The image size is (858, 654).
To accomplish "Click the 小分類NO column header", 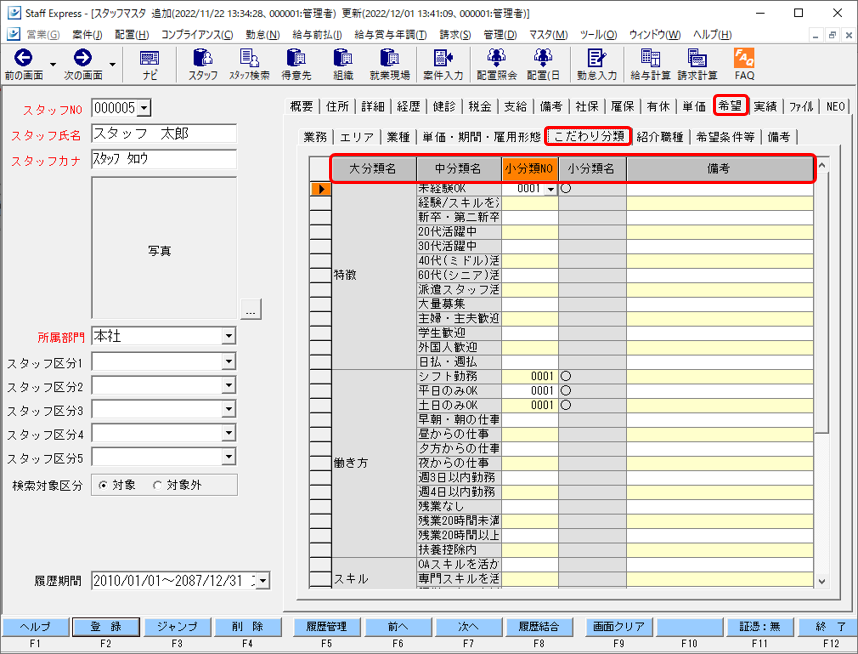I will (x=530, y=169).
